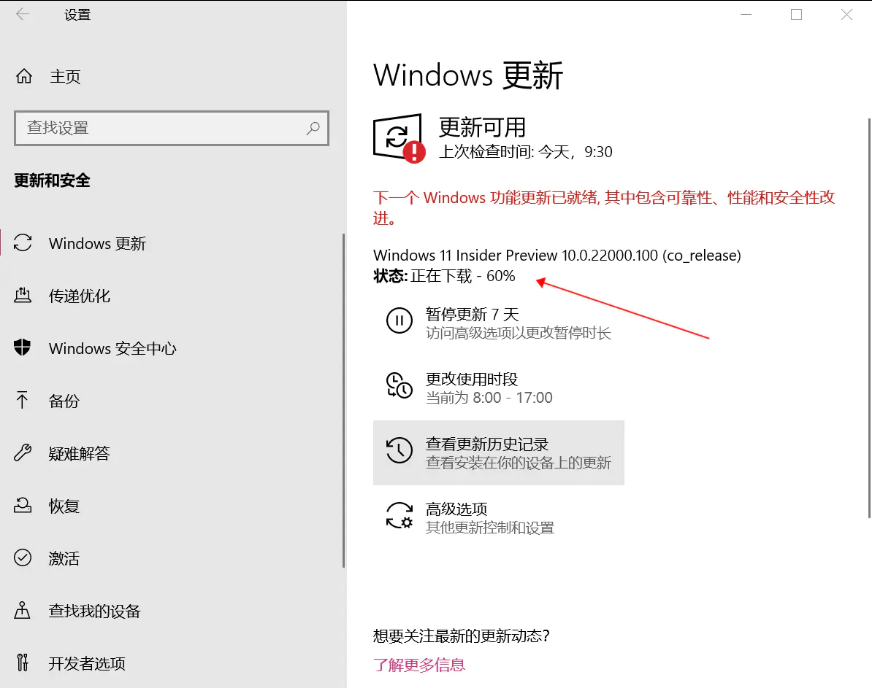
Task: Maximize the 设置 window
Action: tap(796, 14)
